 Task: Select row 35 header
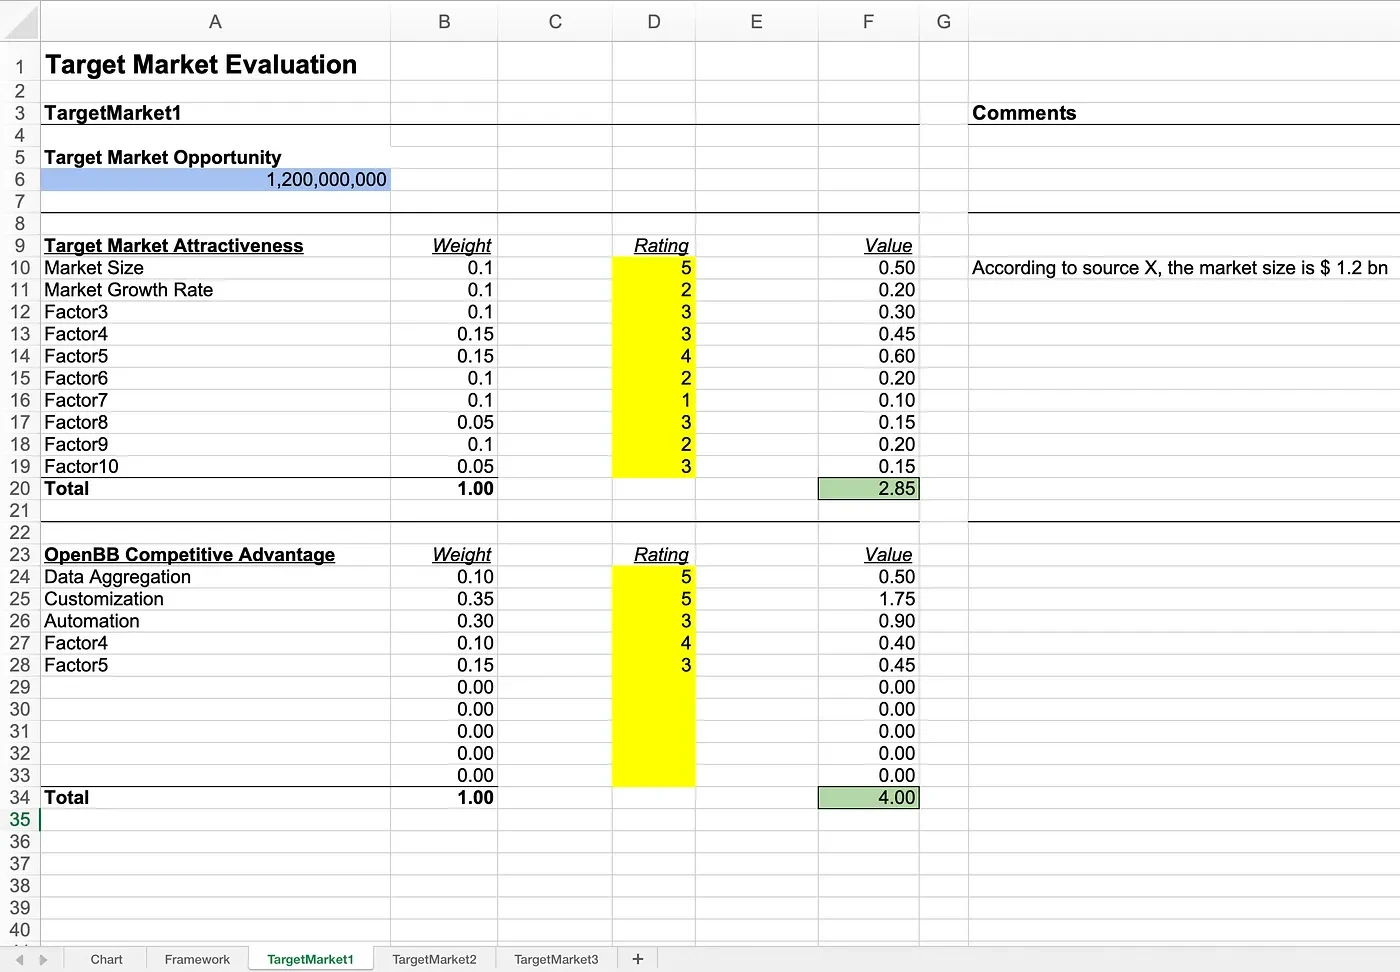click(20, 820)
